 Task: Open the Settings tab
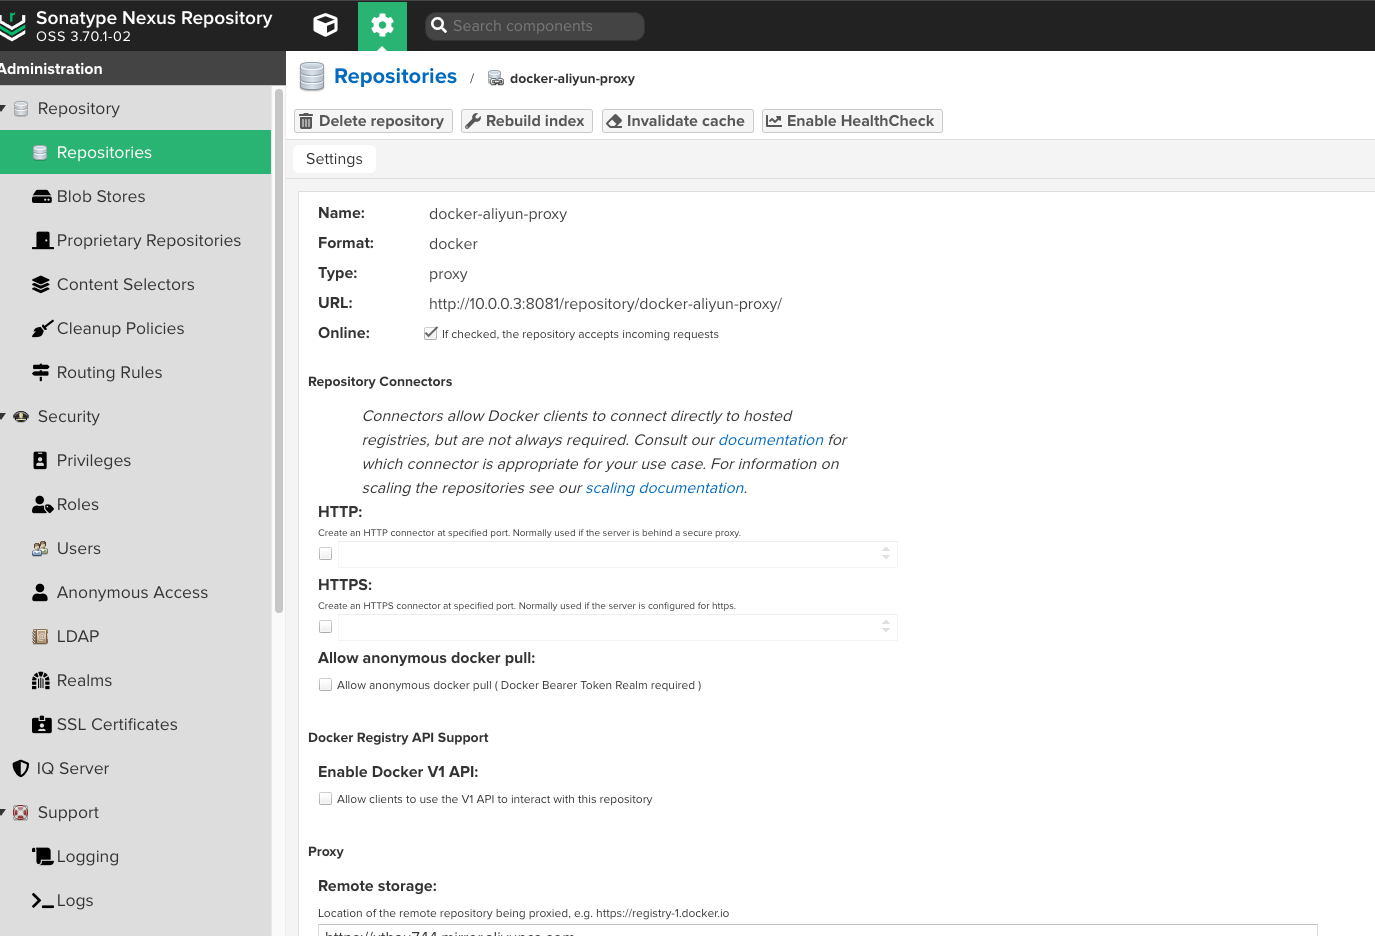[x=334, y=159]
